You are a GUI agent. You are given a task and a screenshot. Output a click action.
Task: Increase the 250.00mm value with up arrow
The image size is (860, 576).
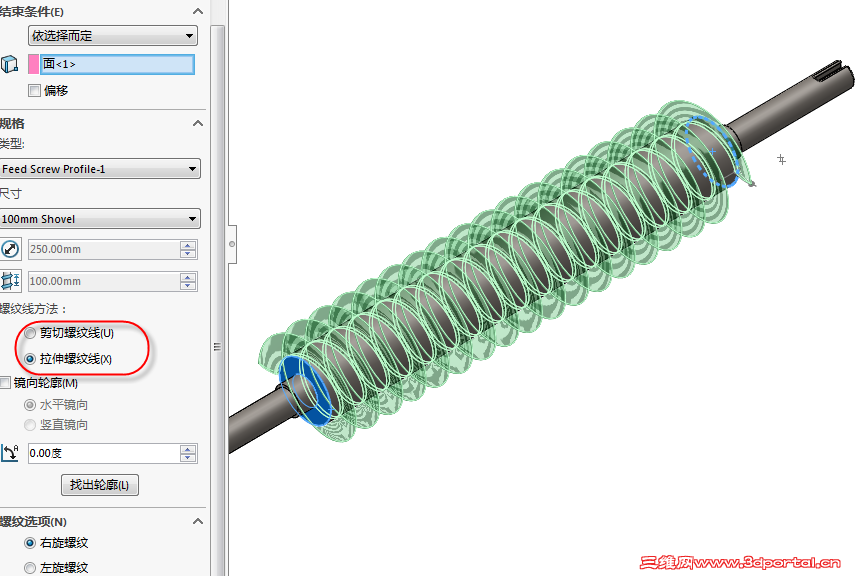(x=188, y=245)
